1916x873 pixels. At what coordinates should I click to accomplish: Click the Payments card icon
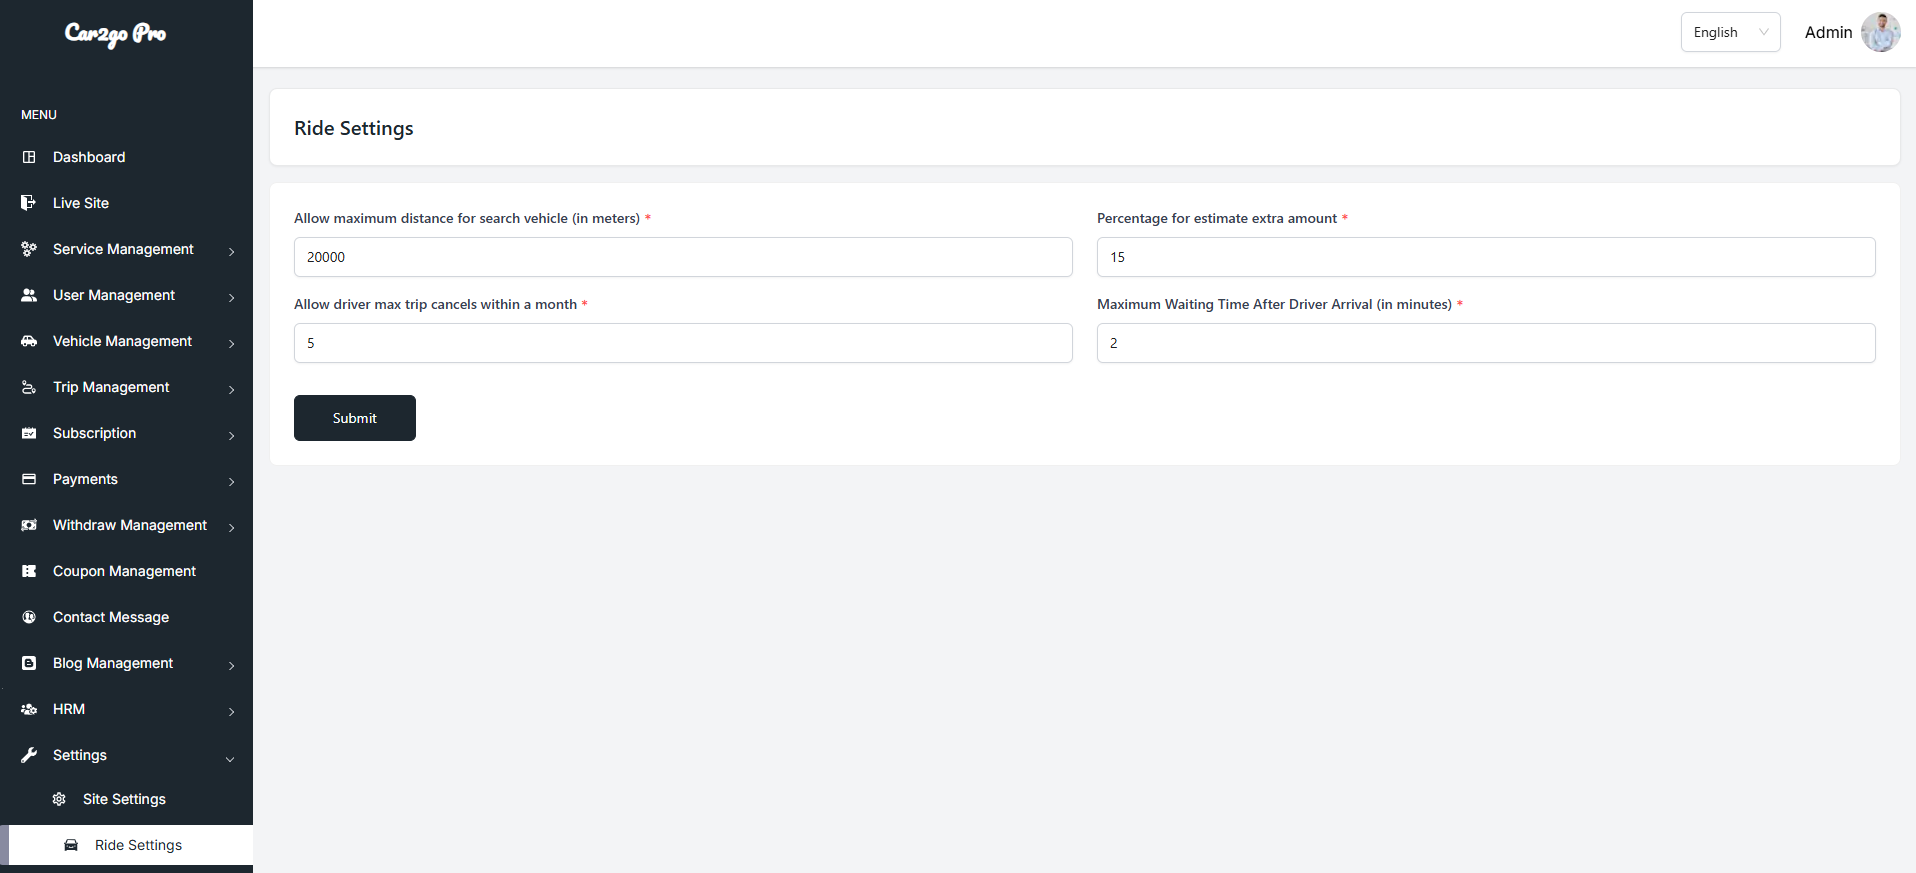[x=29, y=479]
